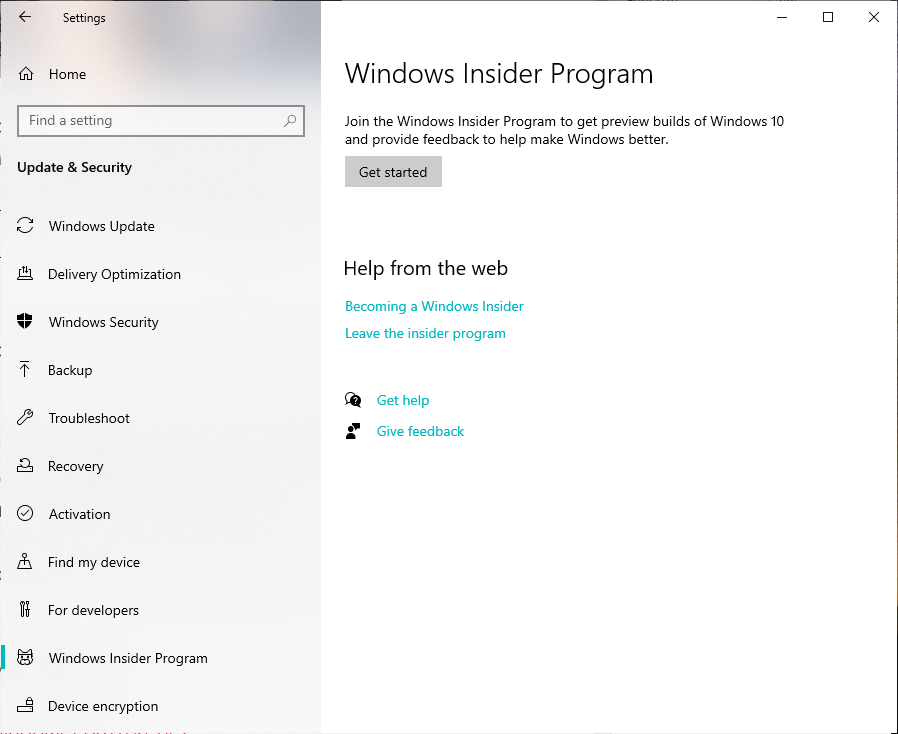The image size is (898, 734).
Task: Focus the Find a setting search box
Action: point(150,121)
